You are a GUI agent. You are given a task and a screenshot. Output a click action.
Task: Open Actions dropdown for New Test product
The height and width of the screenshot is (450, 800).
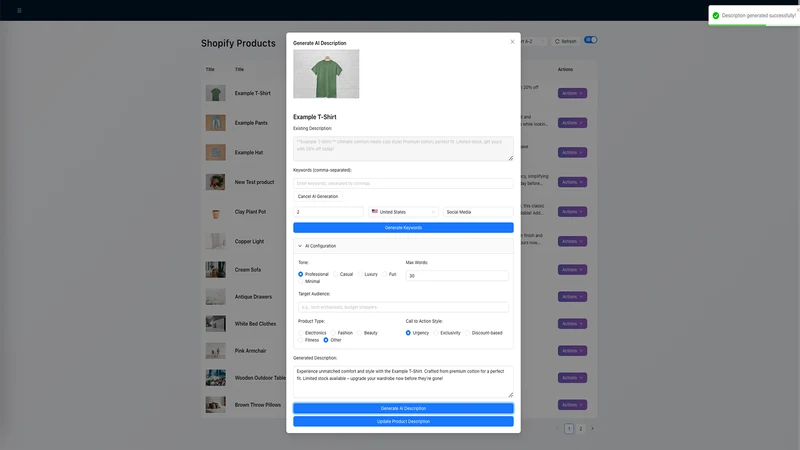pos(572,182)
